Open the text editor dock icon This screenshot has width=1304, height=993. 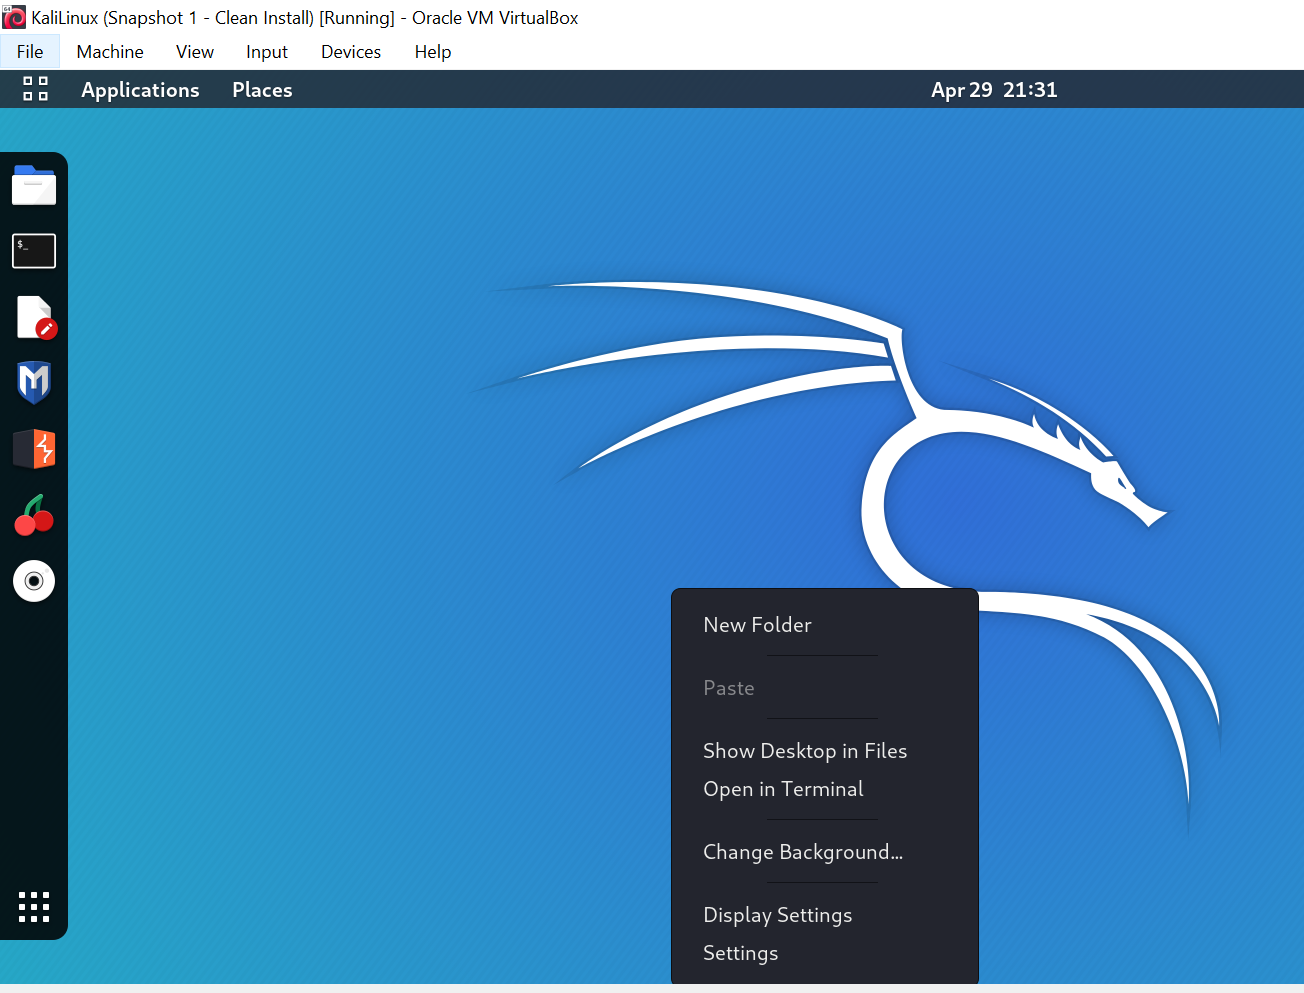click(35, 317)
